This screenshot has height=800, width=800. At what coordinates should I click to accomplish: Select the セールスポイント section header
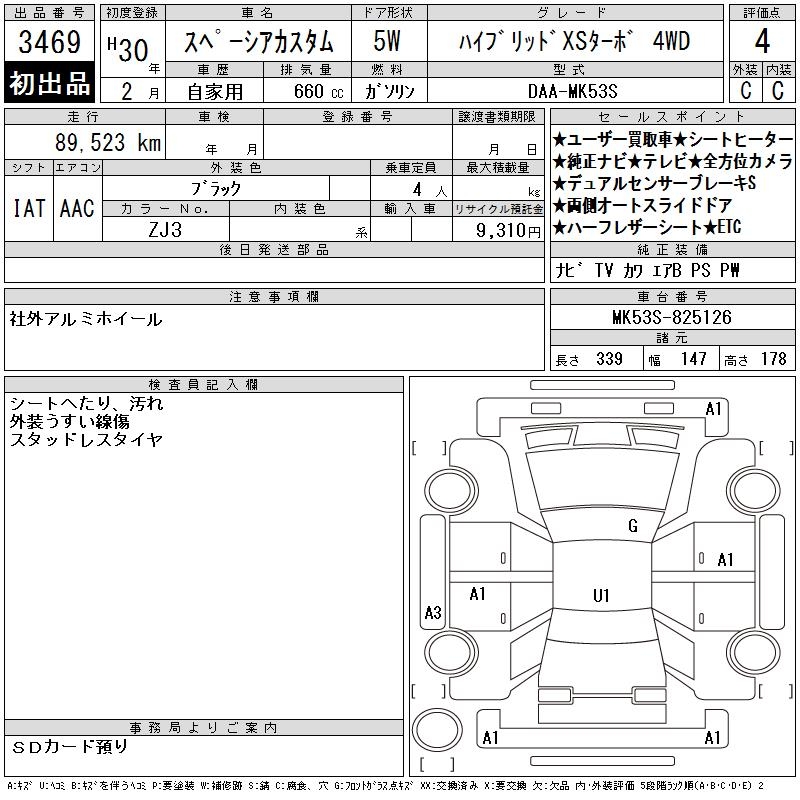pos(672,117)
